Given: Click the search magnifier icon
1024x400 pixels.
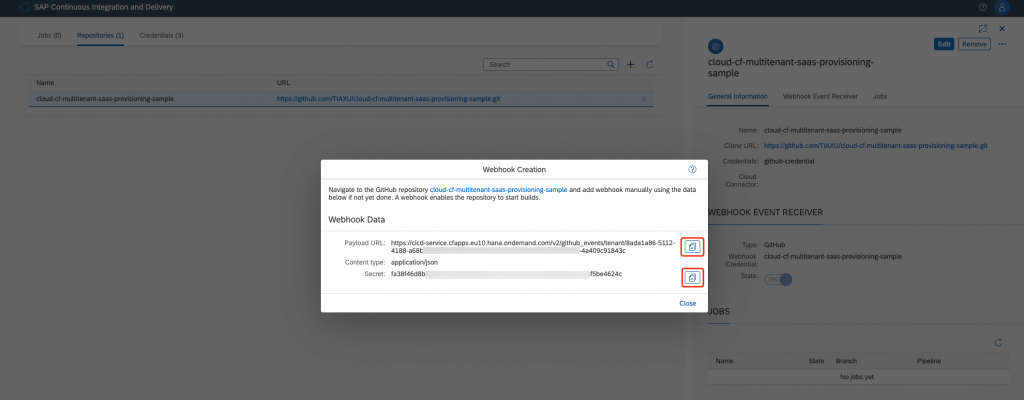Looking at the screenshot, I should point(611,65).
